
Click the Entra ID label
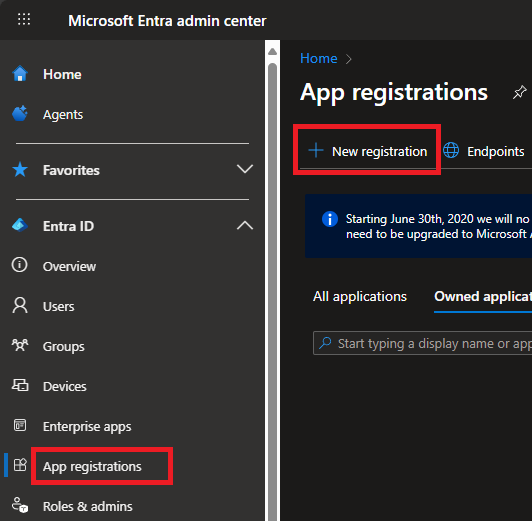click(68, 226)
